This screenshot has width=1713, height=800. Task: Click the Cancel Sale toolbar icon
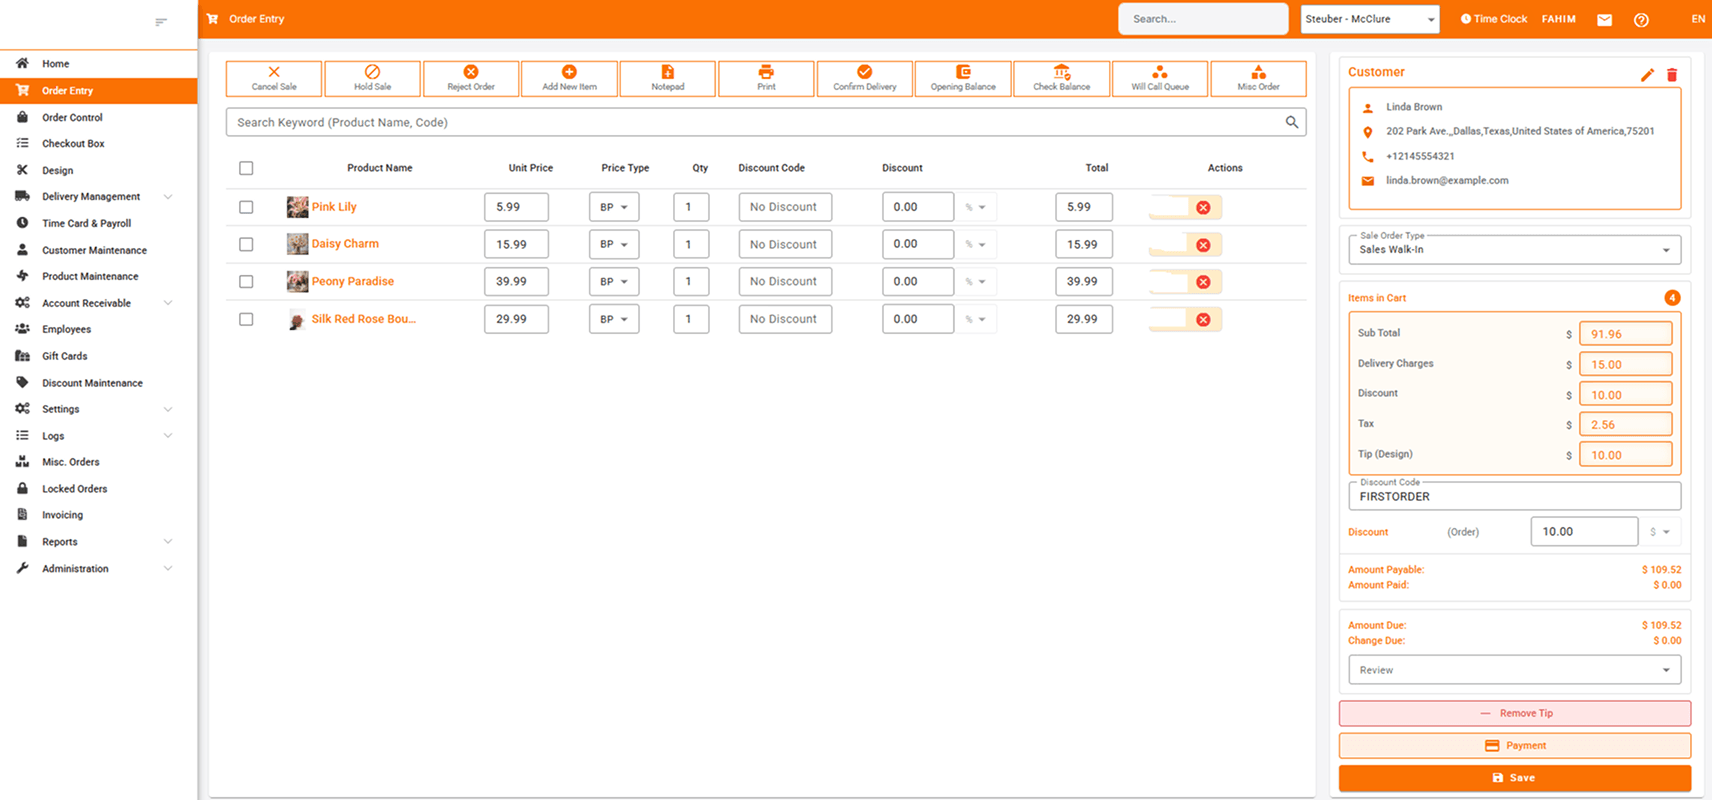274,73
